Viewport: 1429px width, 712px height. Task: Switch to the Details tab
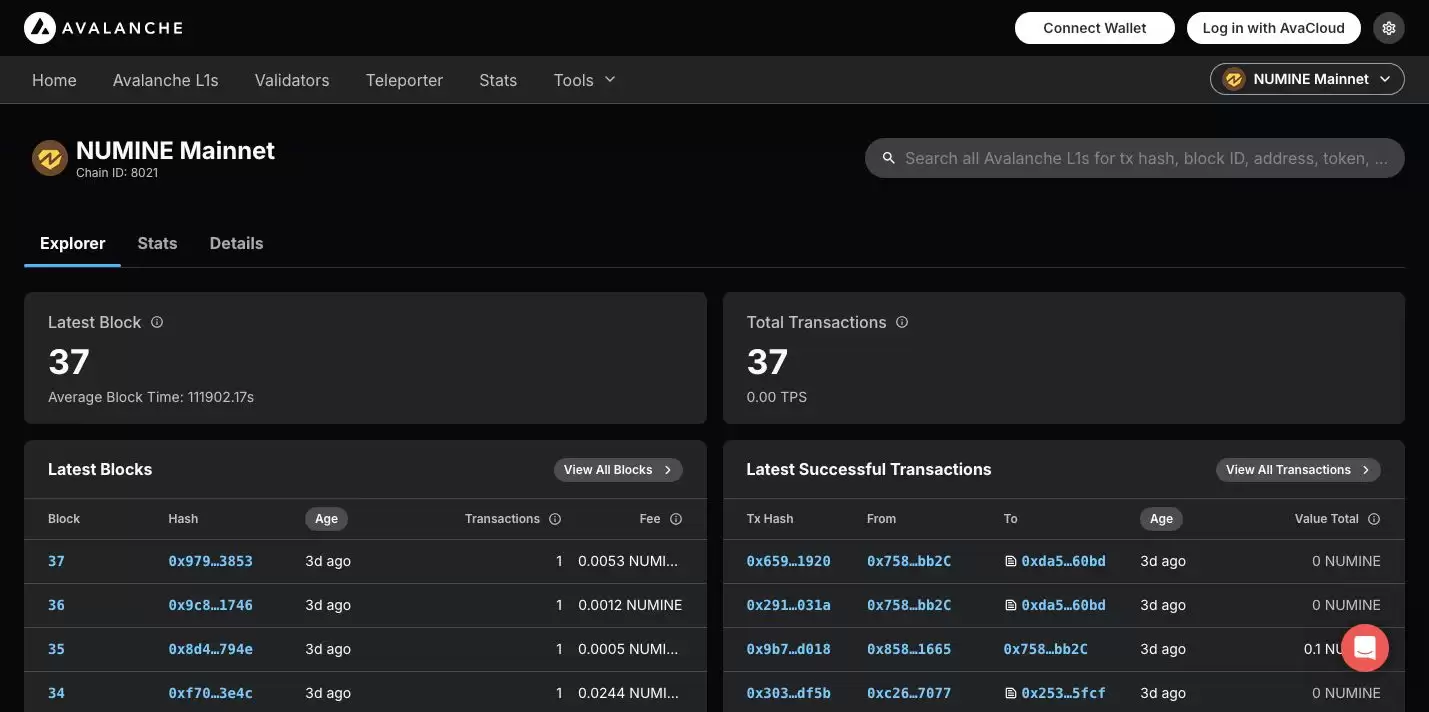[x=236, y=243]
